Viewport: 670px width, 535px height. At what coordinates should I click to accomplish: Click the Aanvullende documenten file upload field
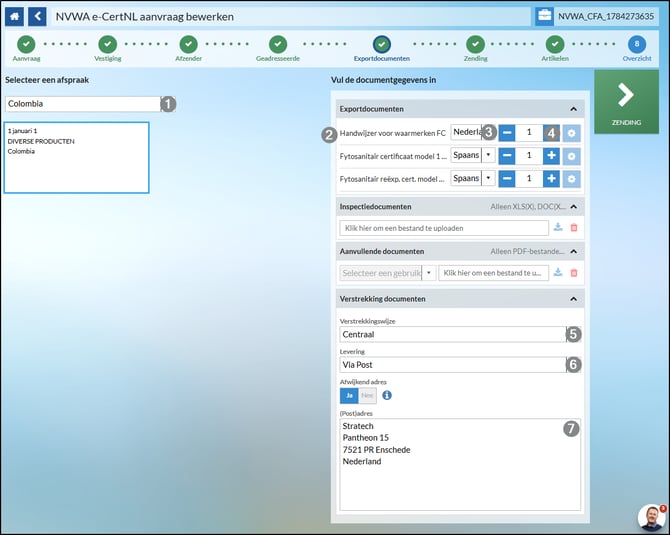pos(494,273)
